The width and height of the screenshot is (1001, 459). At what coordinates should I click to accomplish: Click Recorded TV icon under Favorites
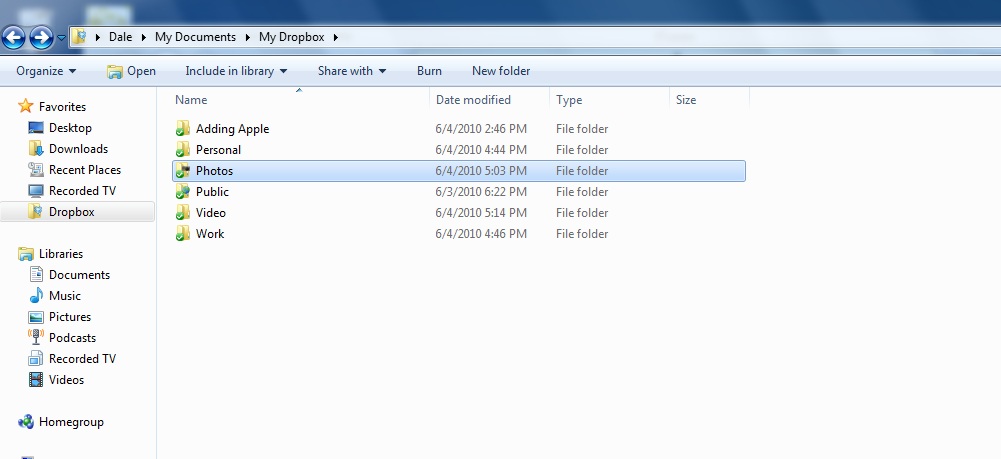(x=36, y=191)
